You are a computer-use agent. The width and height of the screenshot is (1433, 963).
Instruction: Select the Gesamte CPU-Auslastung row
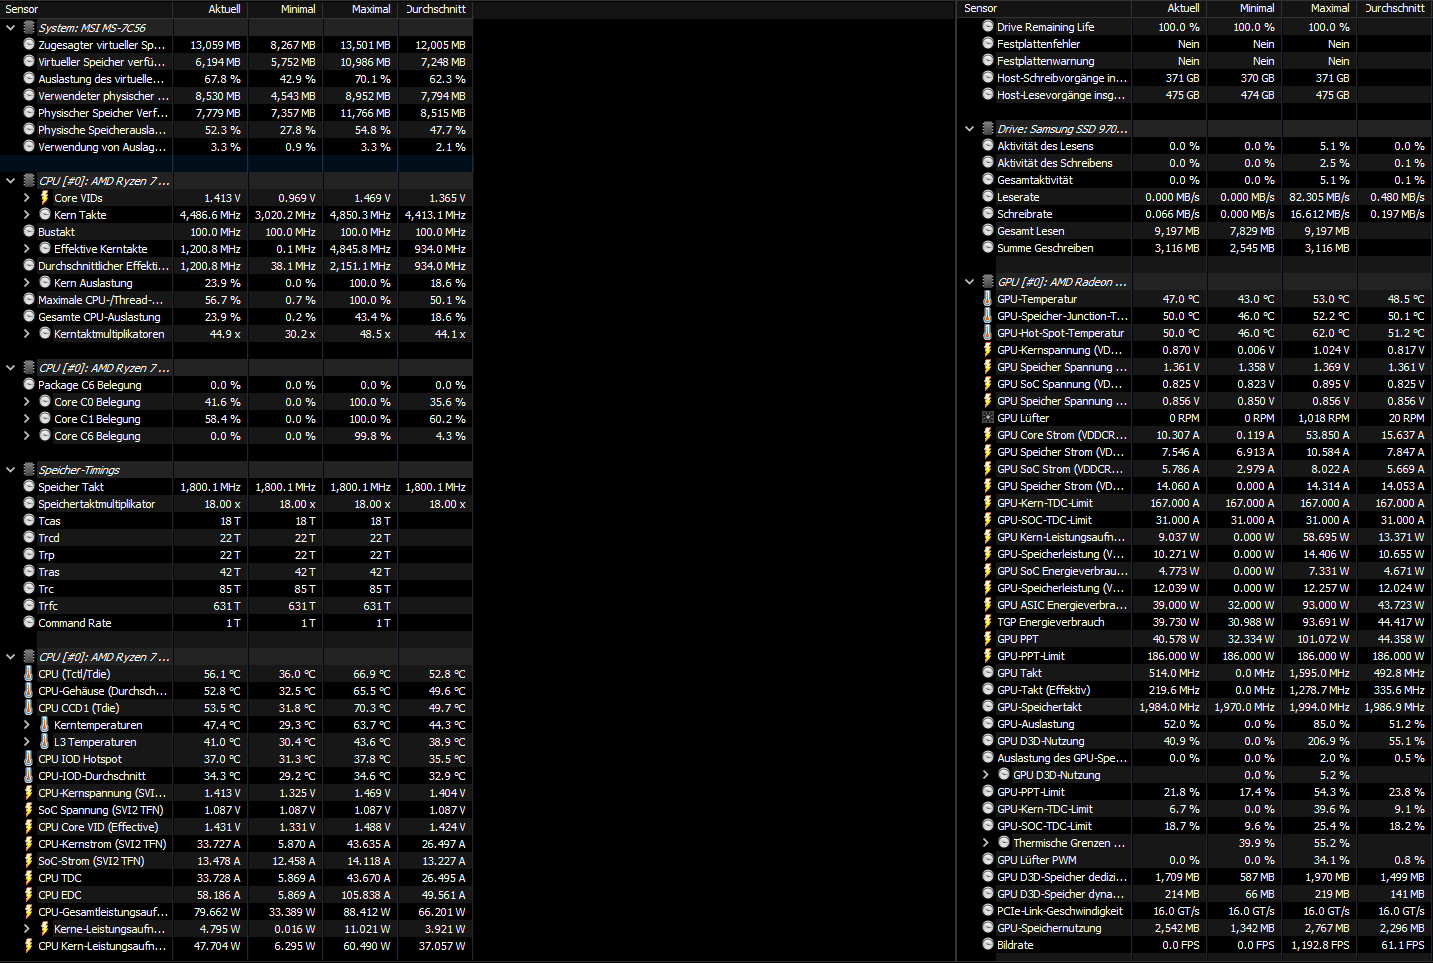pyautogui.click(x=236, y=317)
